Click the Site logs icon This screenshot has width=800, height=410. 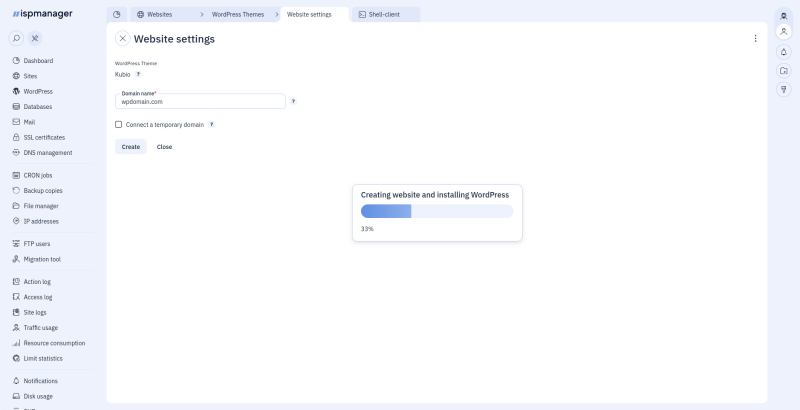coord(16,312)
